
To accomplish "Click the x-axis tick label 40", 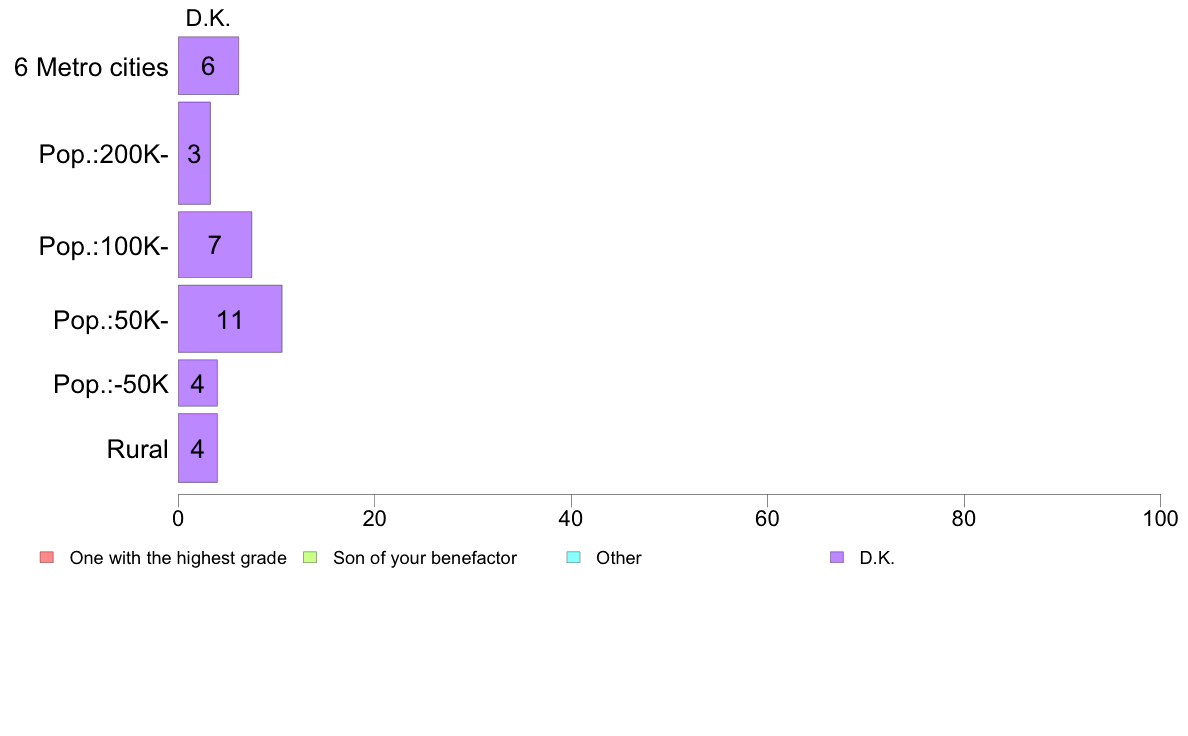I will [x=571, y=518].
